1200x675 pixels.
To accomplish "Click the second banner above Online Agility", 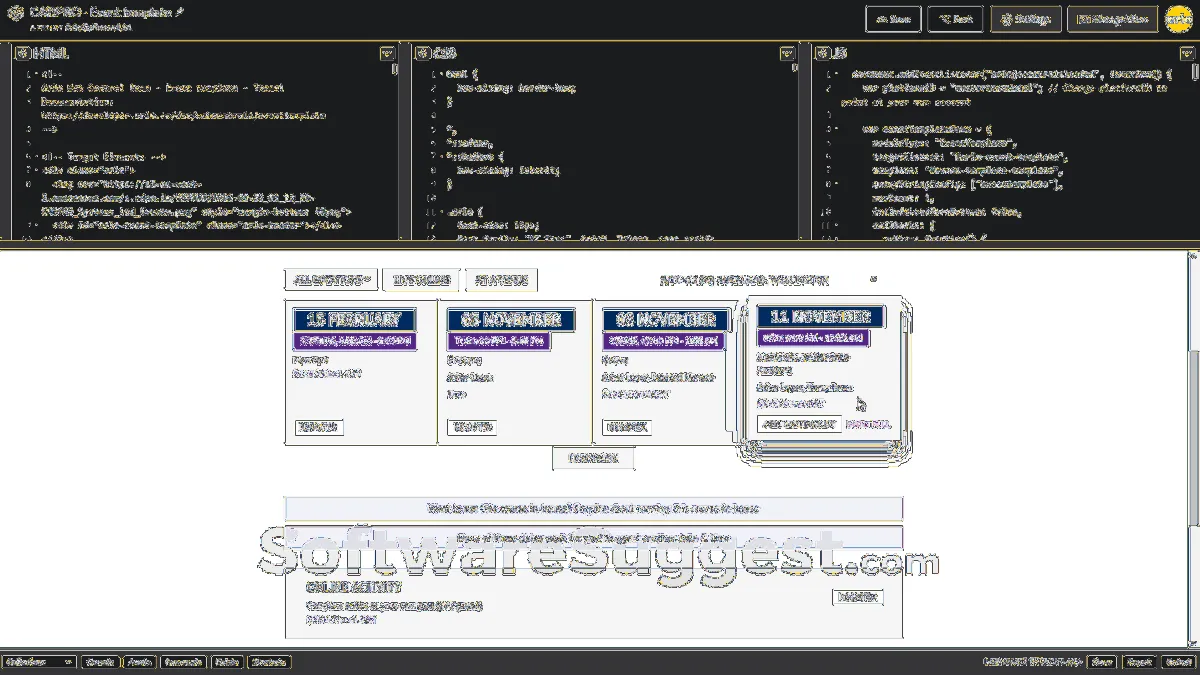I will tap(593, 538).
